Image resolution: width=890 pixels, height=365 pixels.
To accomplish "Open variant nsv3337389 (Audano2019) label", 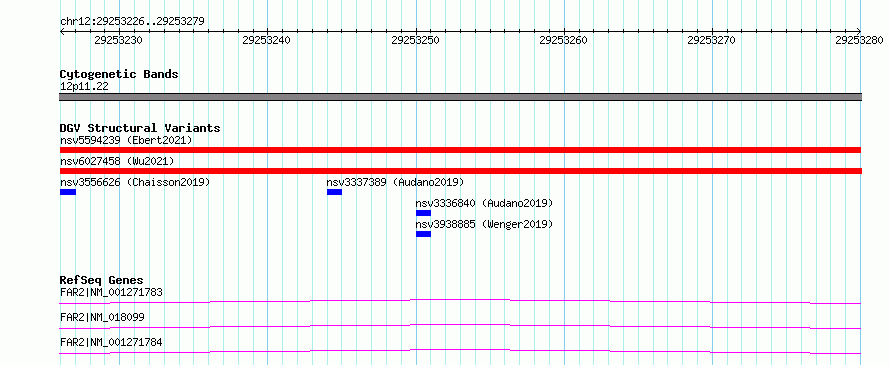I will pos(396,182).
